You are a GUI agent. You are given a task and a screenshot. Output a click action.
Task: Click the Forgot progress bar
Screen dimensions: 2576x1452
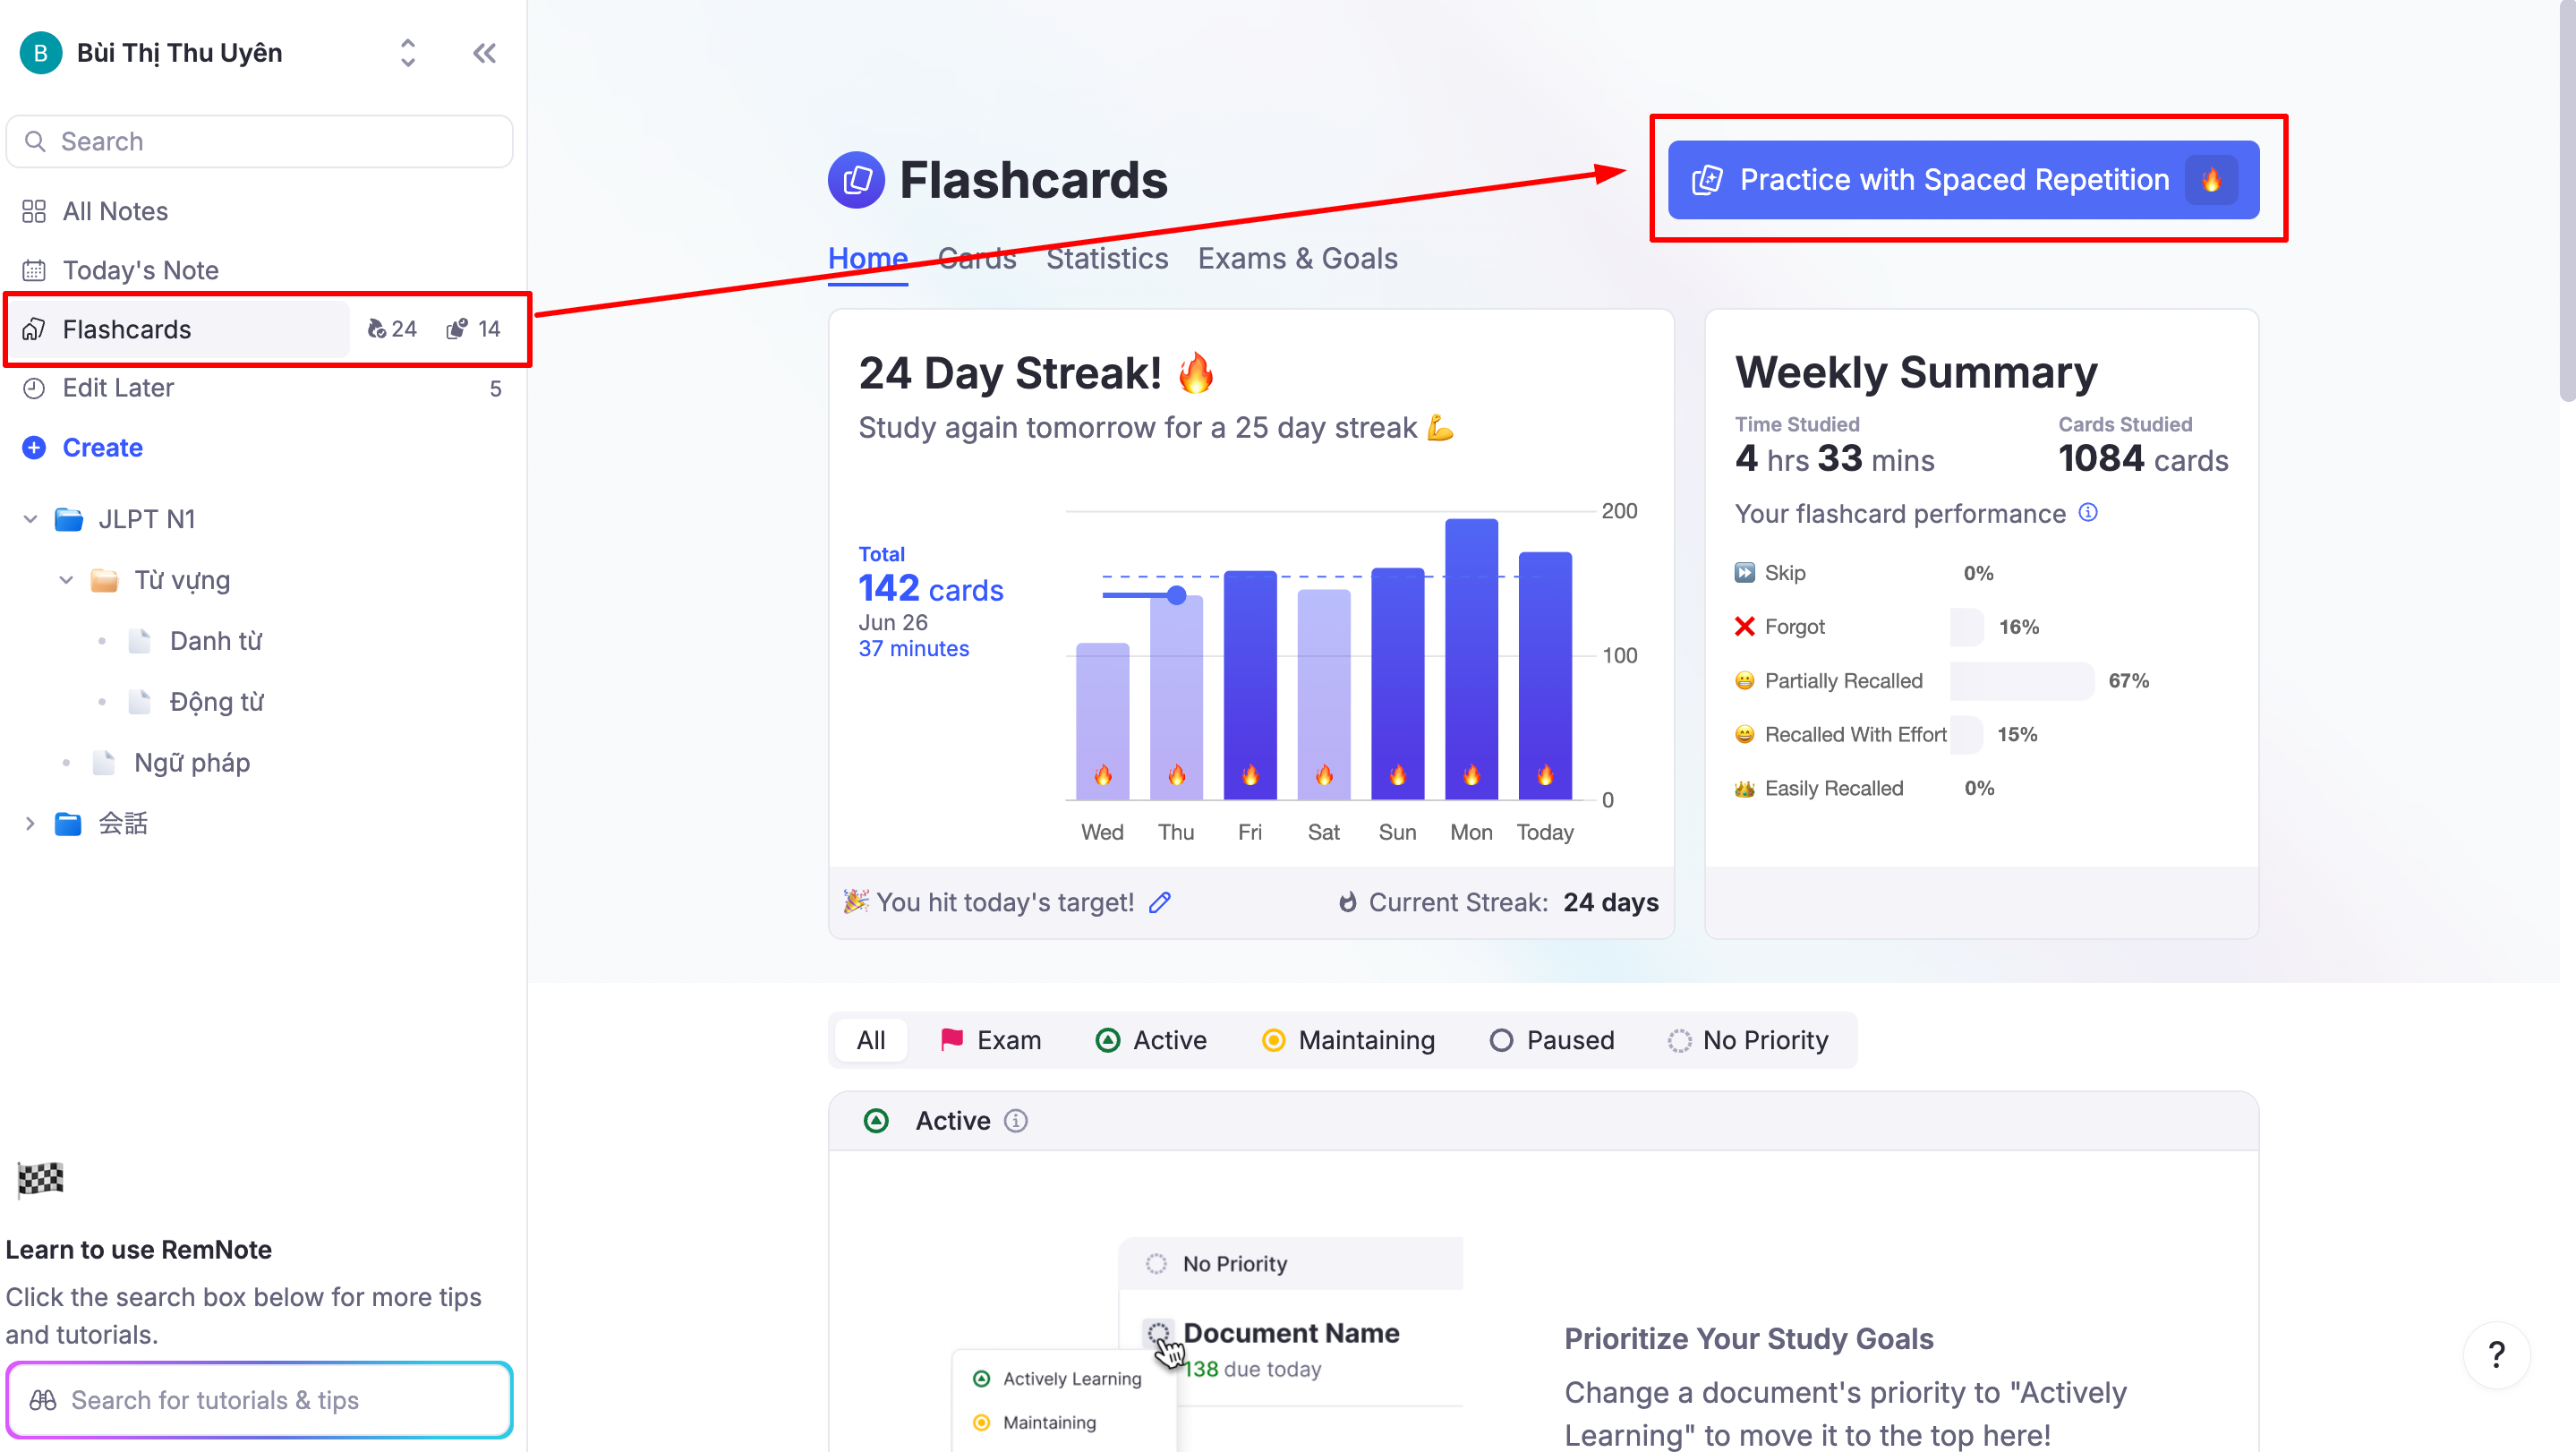(x=1967, y=627)
